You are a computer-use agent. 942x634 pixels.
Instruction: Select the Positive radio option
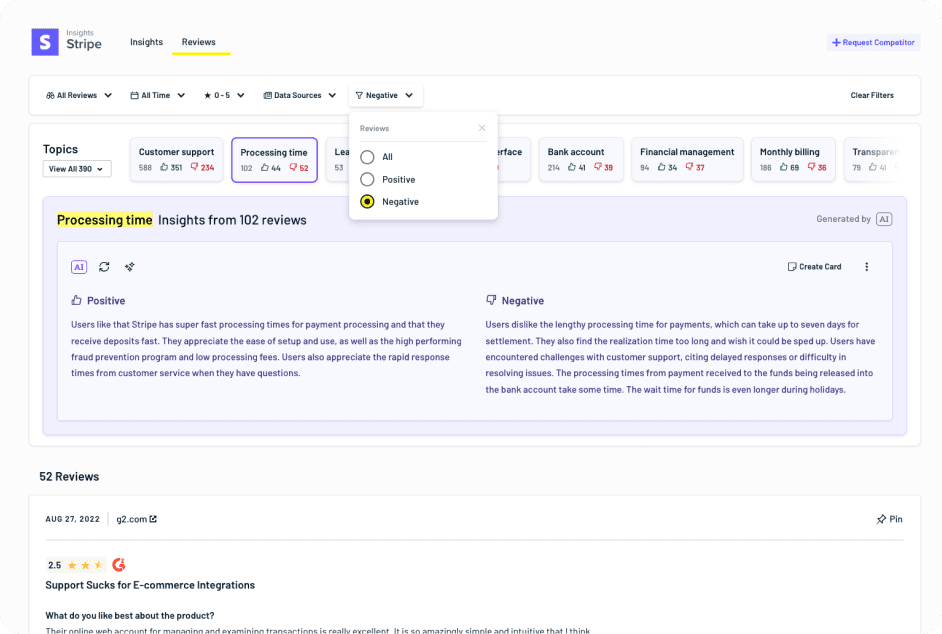tap(367, 179)
